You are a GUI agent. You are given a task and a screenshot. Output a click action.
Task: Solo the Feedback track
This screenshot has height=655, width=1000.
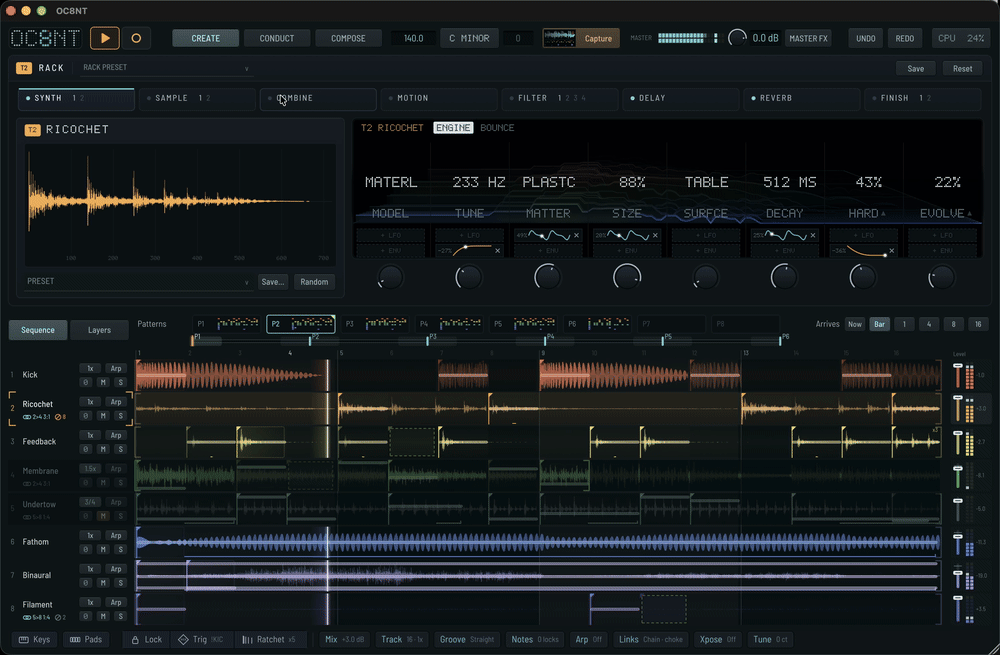[x=120, y=449]
